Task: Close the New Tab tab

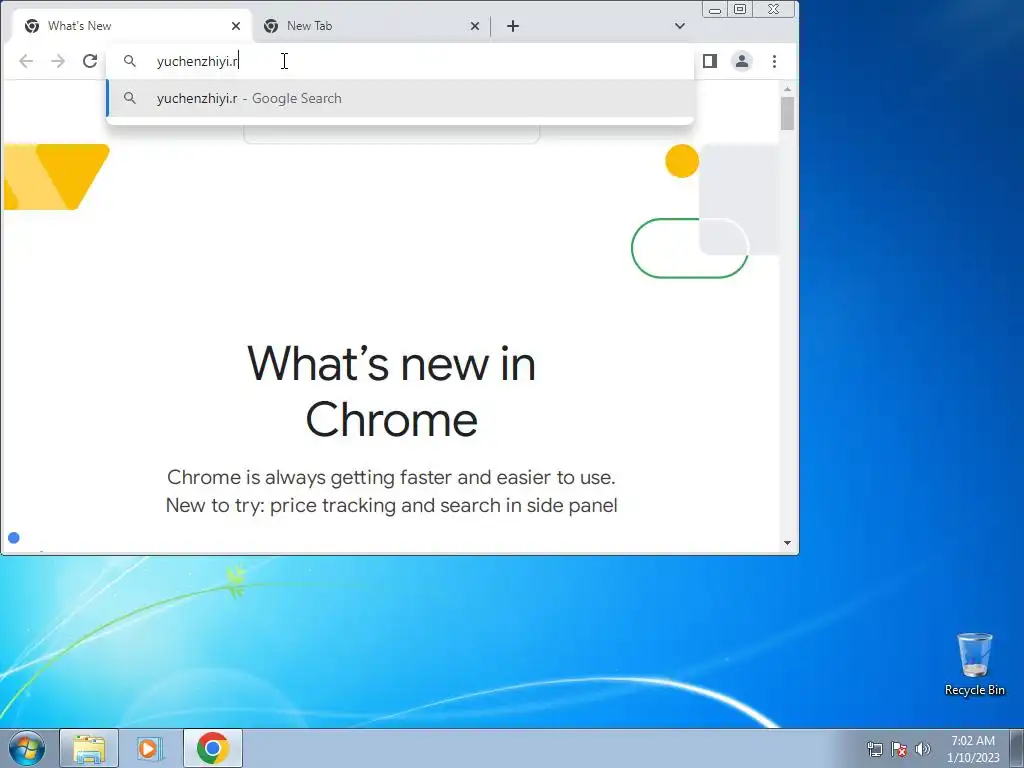Action: click(x=475, y=26)
